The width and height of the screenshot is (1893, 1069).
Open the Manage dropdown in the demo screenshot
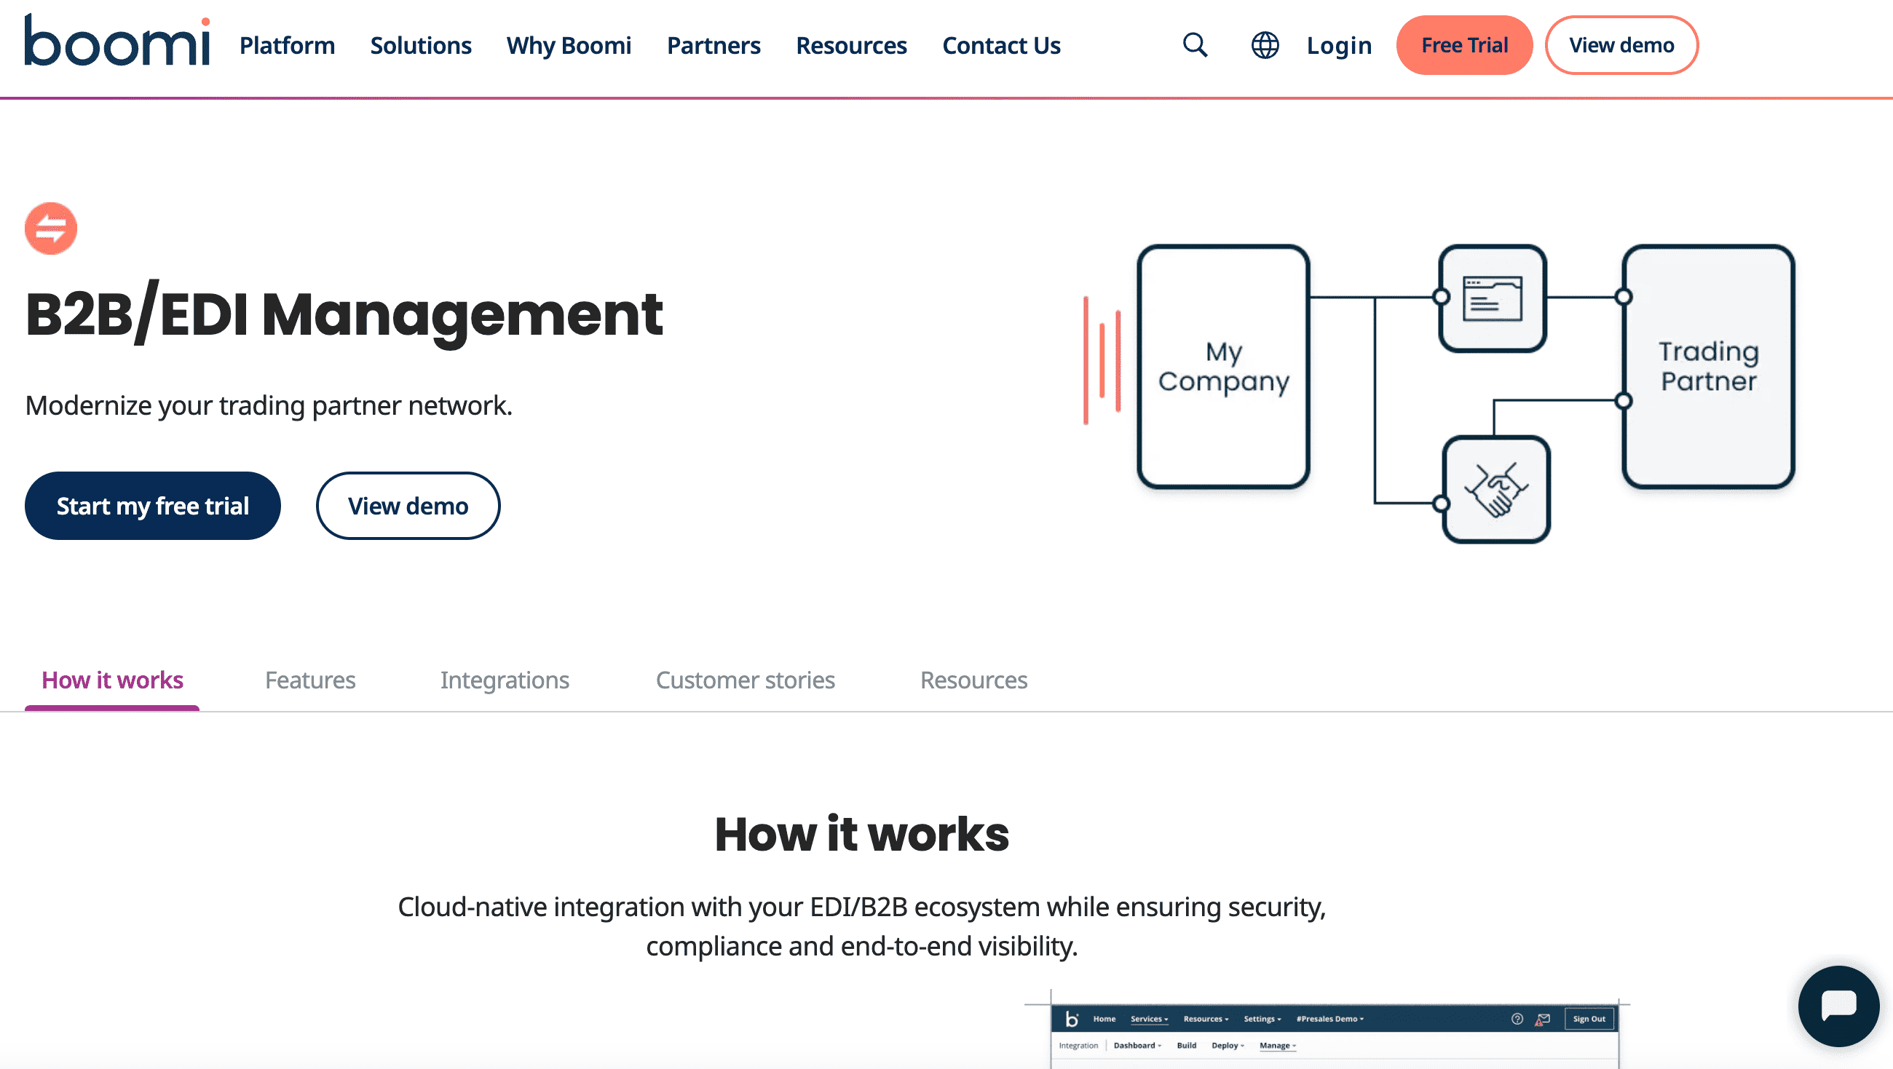point(1277,1045)
